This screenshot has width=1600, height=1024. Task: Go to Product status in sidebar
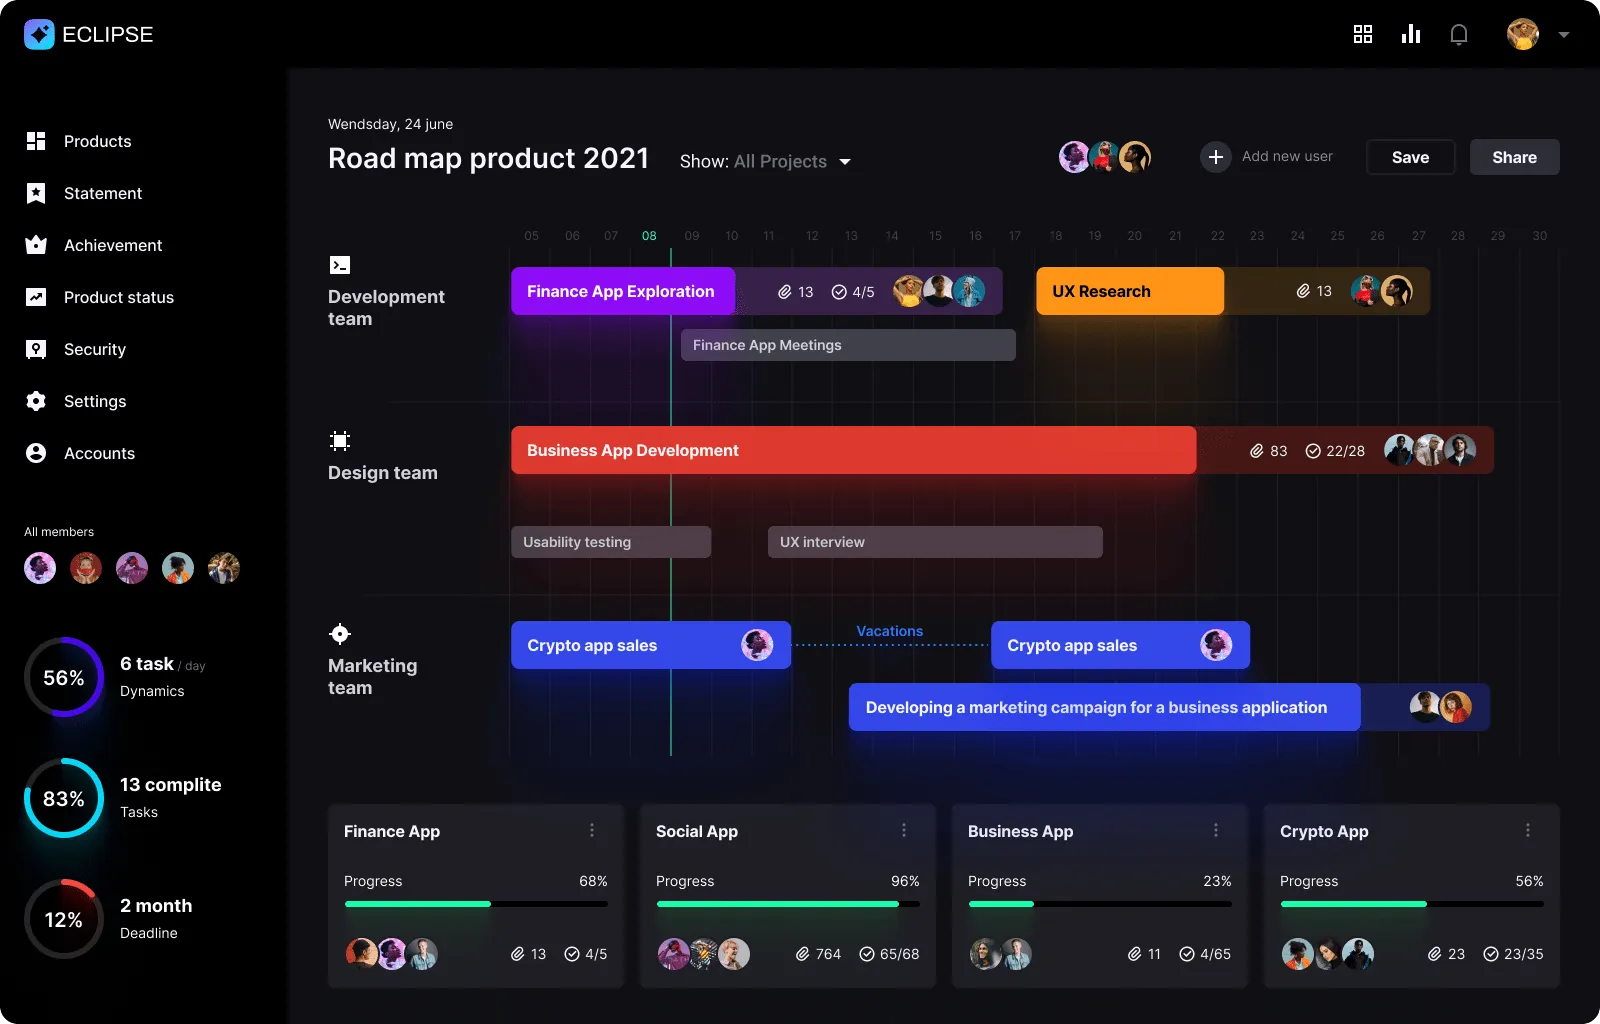[118, 297]
